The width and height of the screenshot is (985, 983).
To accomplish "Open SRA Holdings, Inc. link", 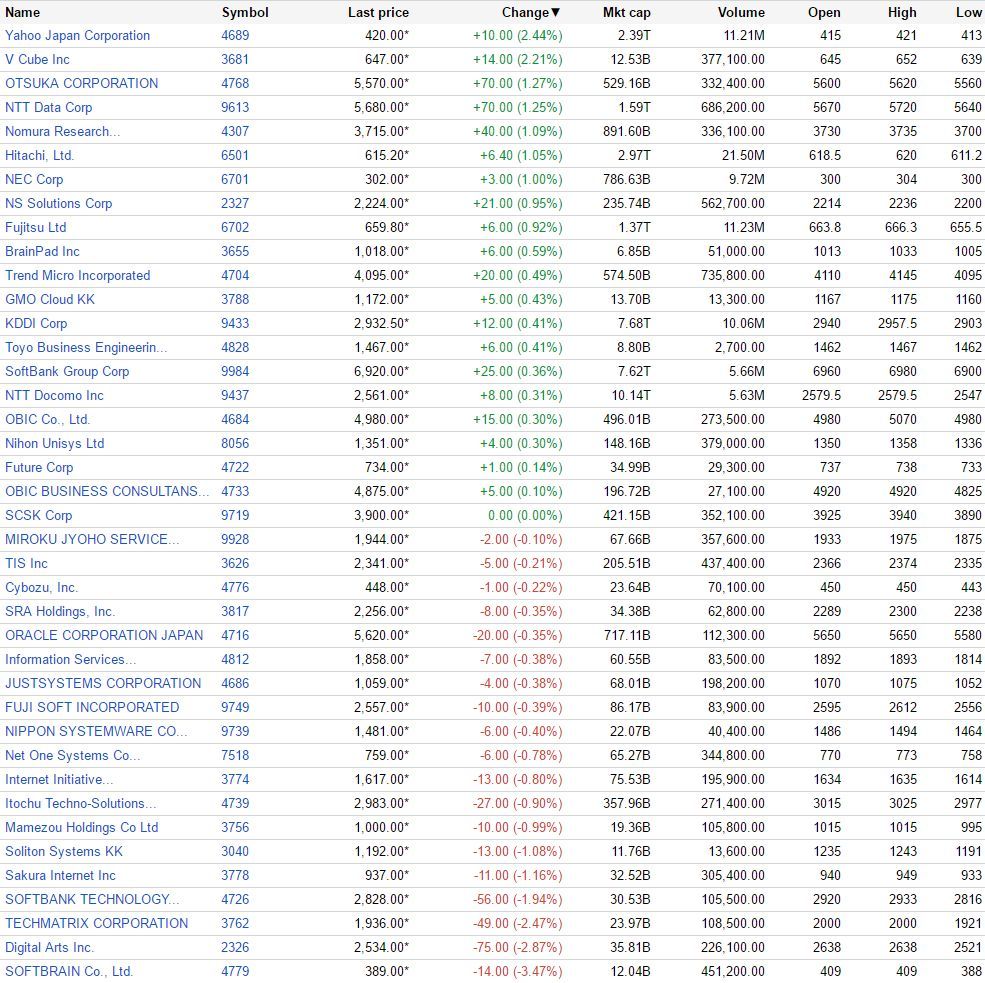I will point(60,612).
